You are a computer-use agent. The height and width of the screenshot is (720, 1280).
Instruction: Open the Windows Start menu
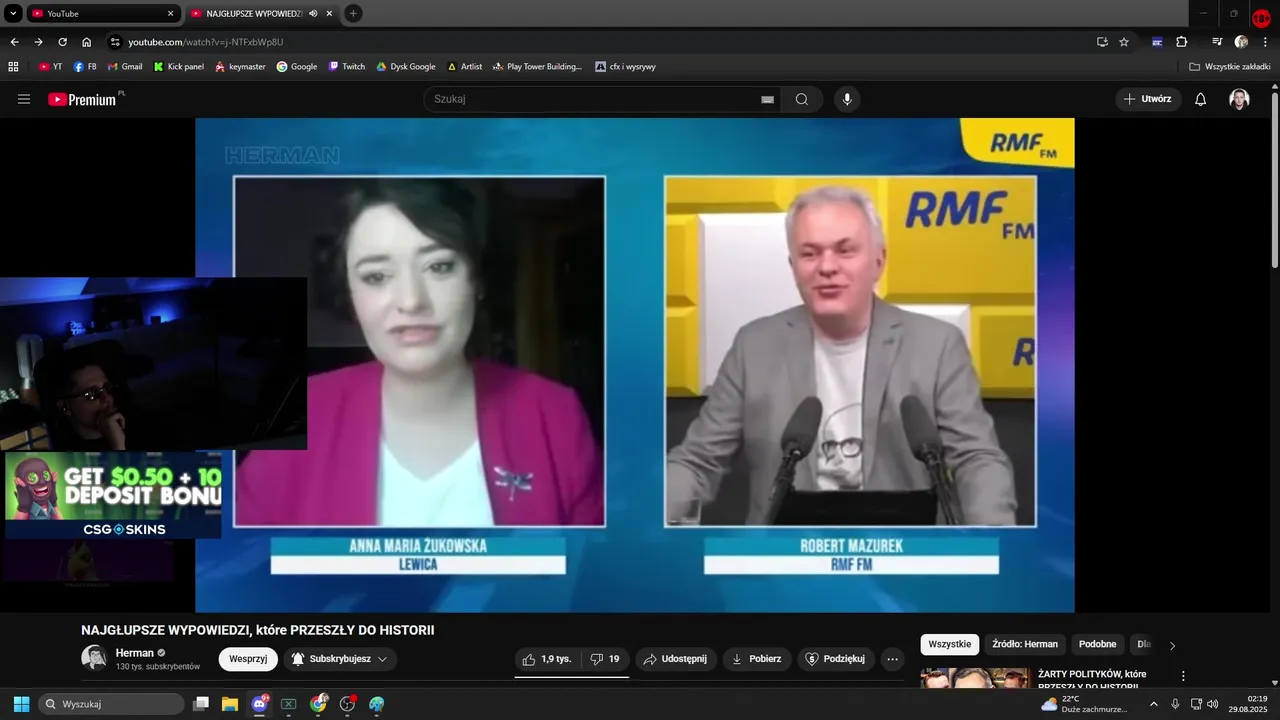pos(21,704)
